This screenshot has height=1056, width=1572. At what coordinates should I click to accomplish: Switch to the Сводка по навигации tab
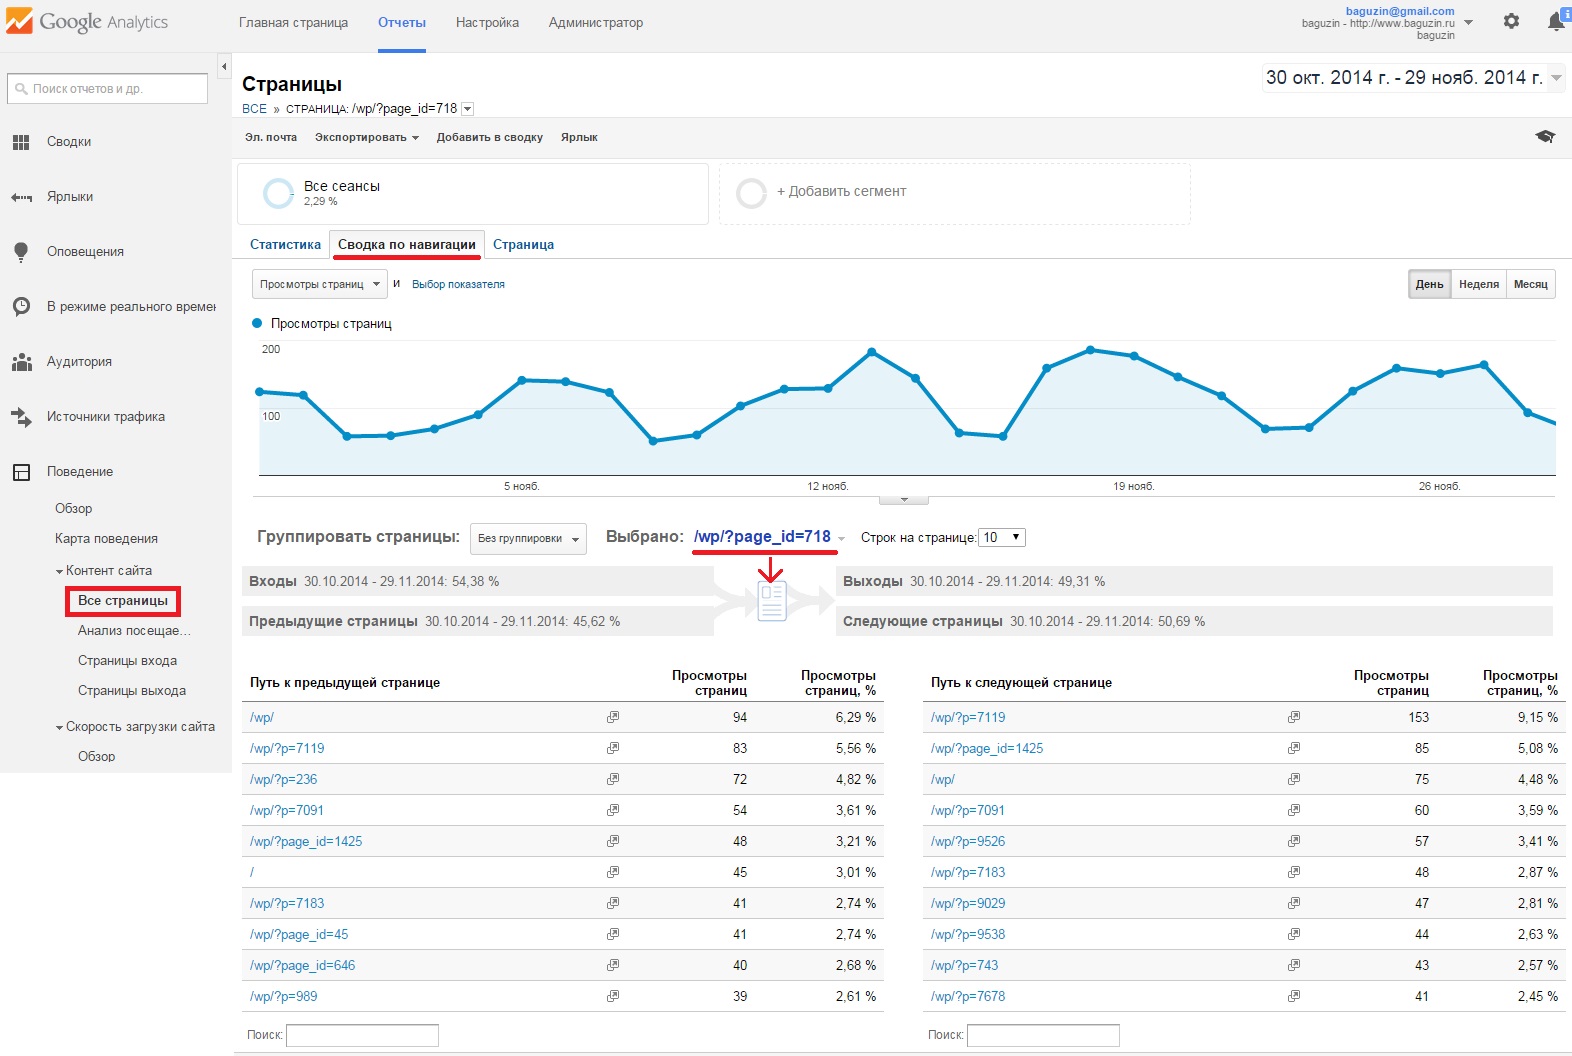pos(407,244)
